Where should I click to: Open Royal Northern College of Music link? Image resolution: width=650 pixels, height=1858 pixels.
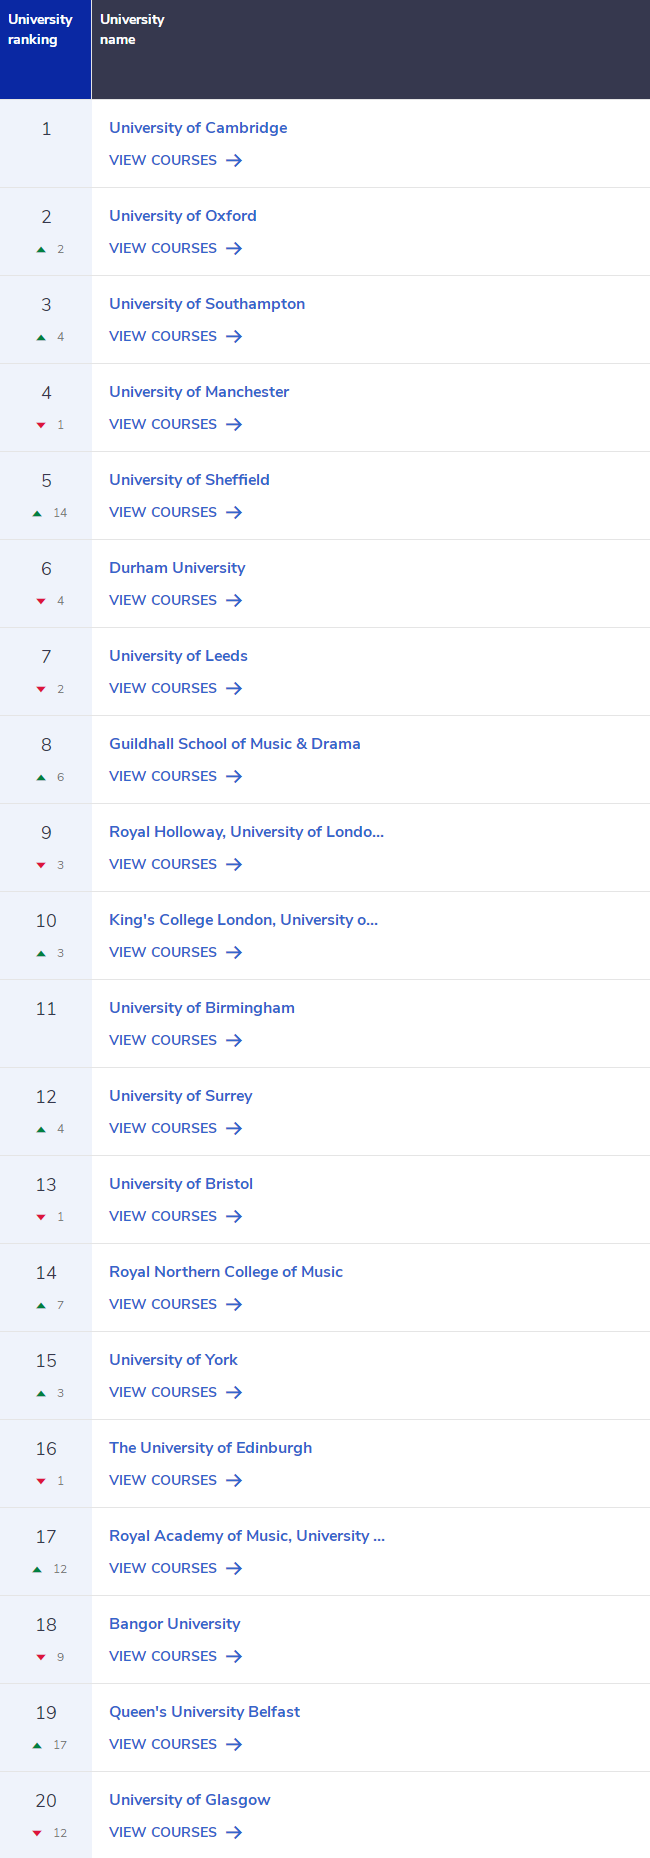[226, 1272]
